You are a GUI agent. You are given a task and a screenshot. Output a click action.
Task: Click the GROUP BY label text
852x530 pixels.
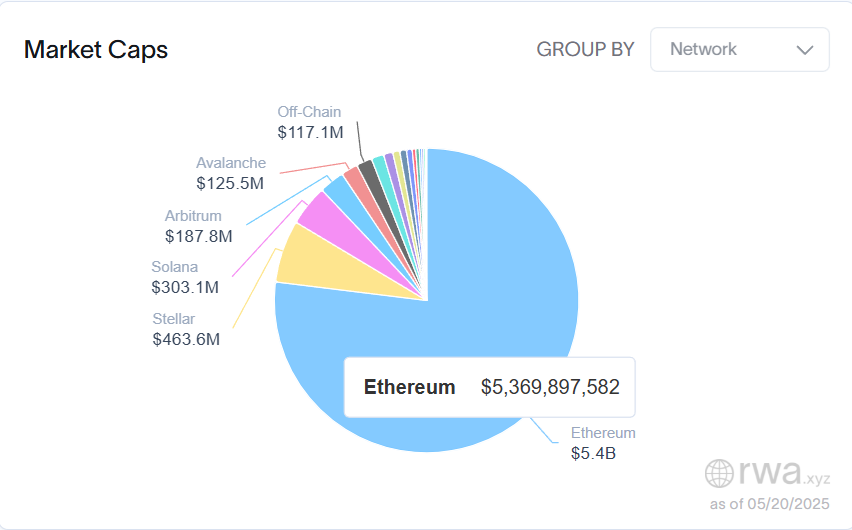[585, 49]
